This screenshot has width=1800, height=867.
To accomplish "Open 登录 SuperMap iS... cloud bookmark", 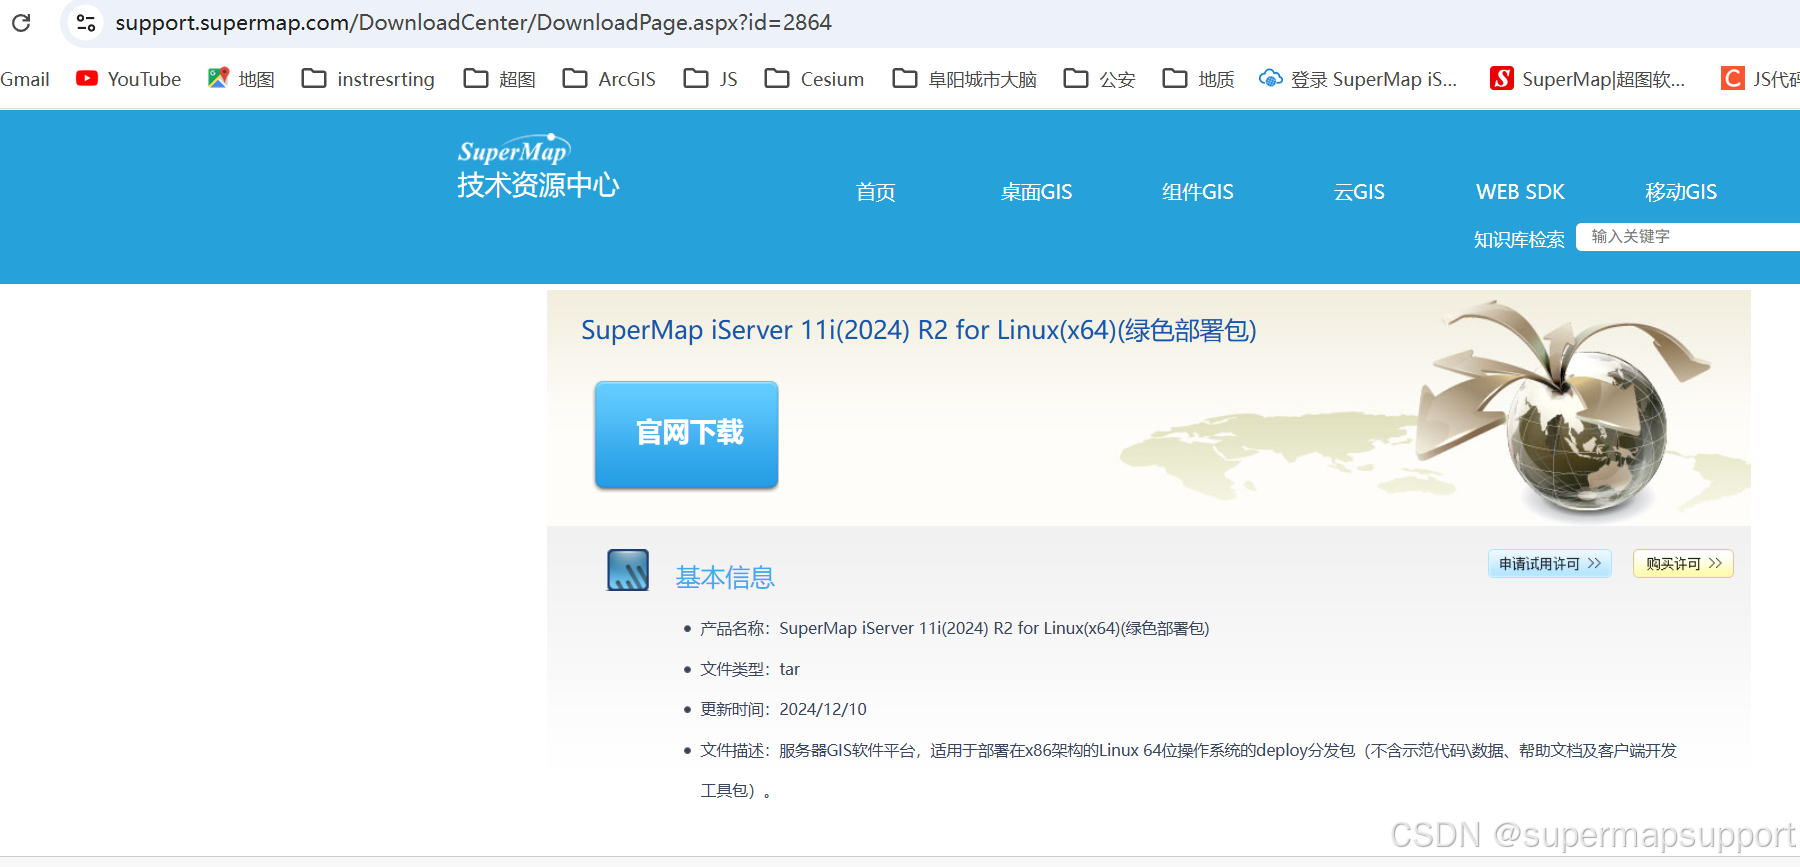I will click(x=1358, y=79).
